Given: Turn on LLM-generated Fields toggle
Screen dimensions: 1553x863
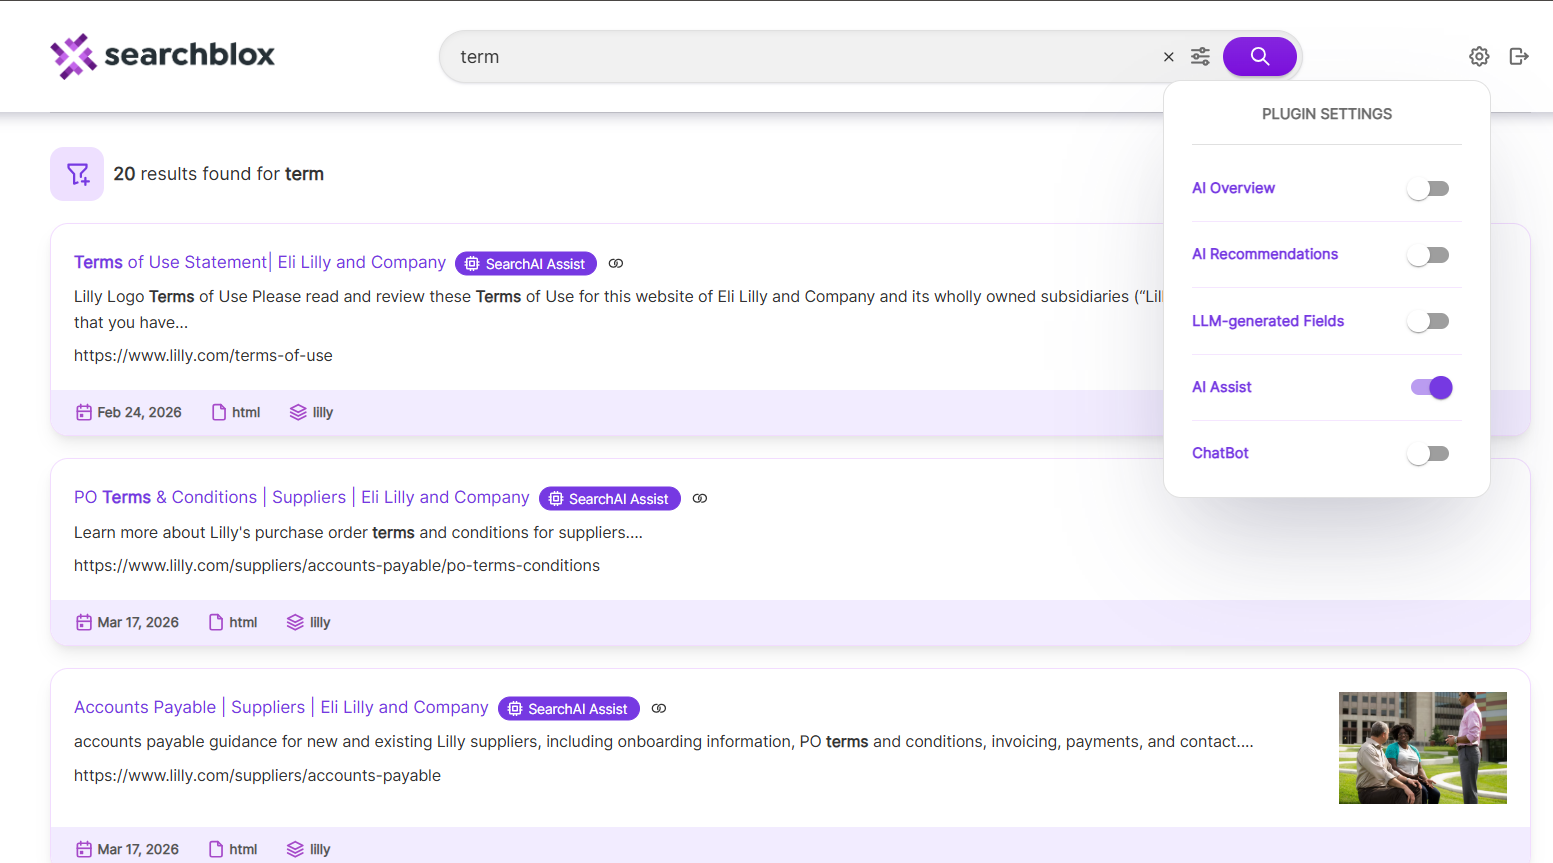Looking at the screenshot, I should [1428, 321].
